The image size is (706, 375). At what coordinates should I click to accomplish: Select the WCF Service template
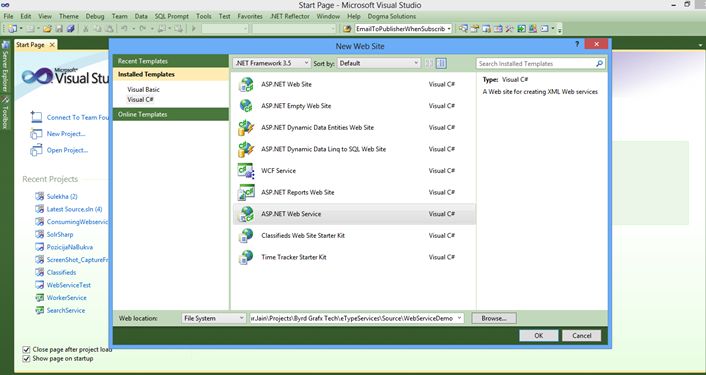354,171
